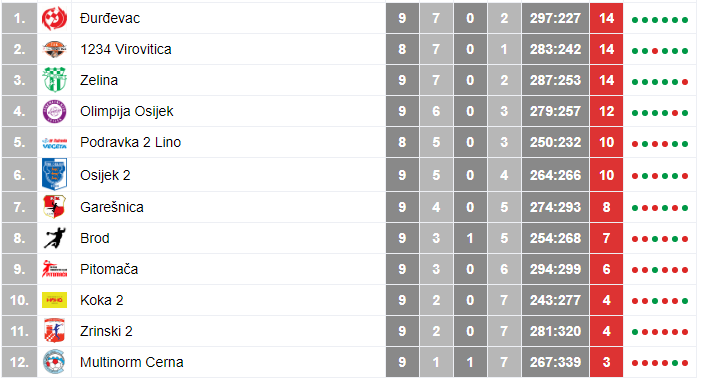Screen dimensions: 701x381
Task: Click Đurđevac's red 14 points cell
Action: [x=606, y=18]
